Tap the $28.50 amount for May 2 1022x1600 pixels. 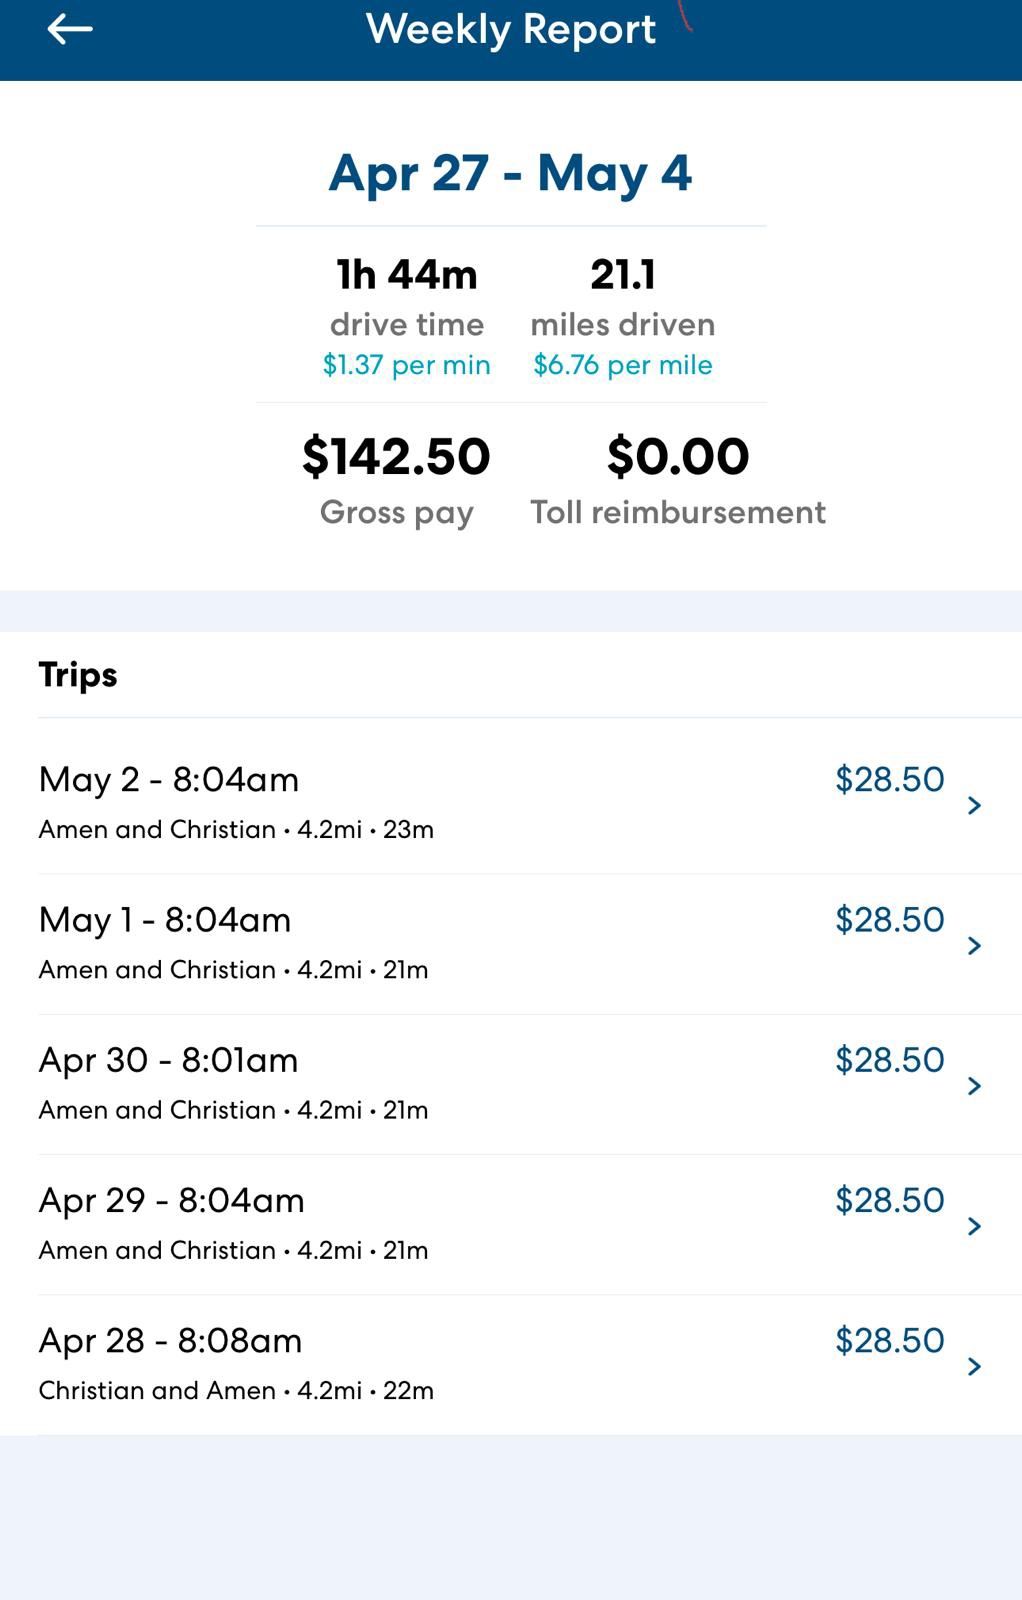[x=889, y=779]
